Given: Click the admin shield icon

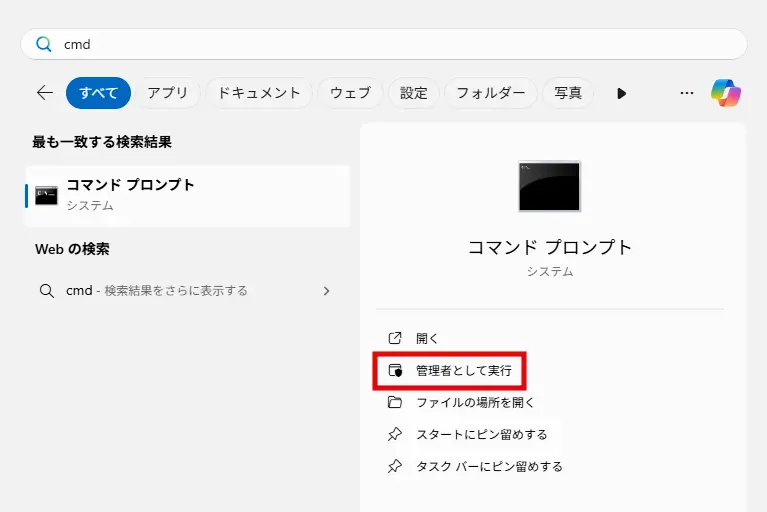Looking at the screenshot, I should point(395,371).
